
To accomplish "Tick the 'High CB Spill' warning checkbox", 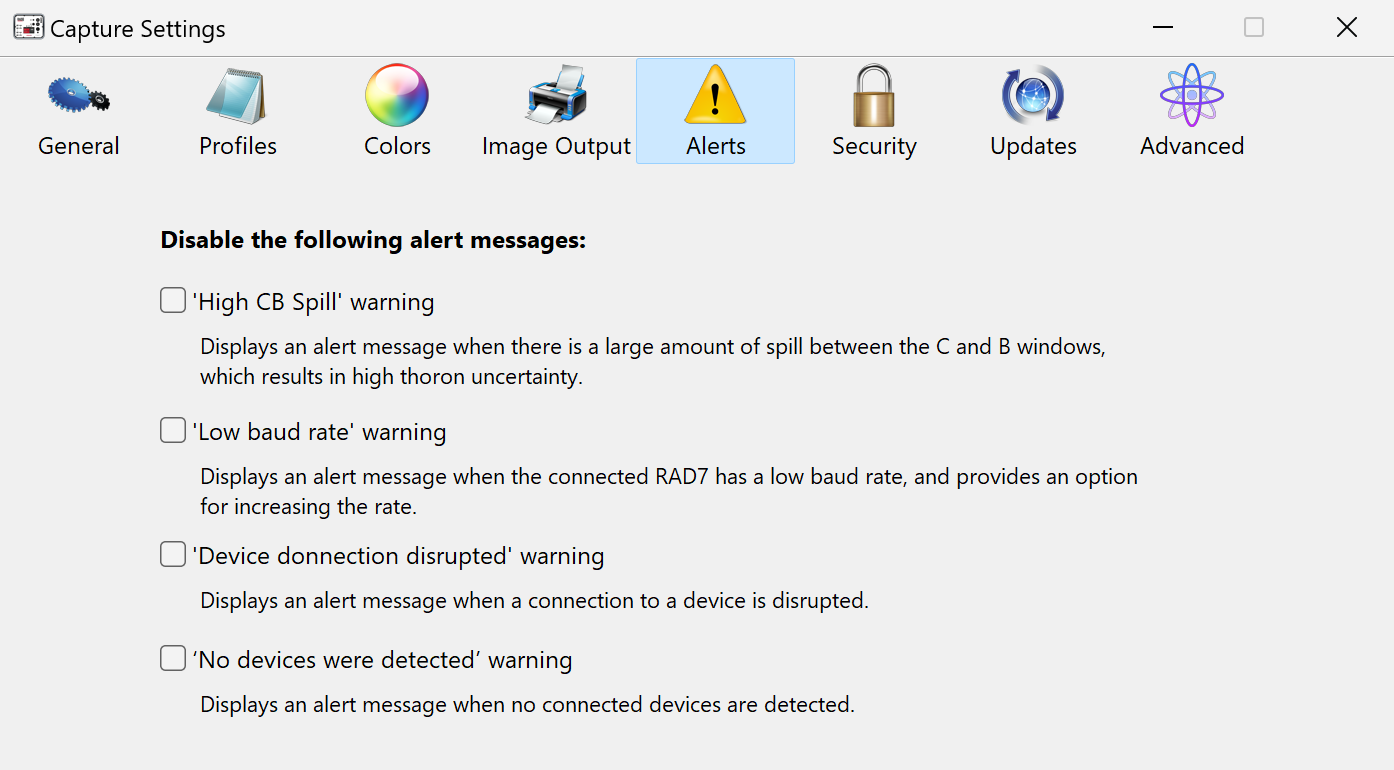I will click(x=173, y=300).
